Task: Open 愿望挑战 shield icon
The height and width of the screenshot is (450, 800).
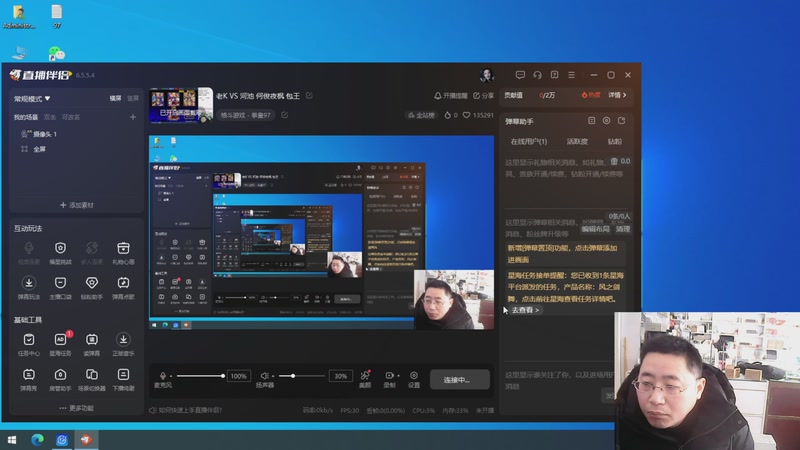Action: [60, 248]
